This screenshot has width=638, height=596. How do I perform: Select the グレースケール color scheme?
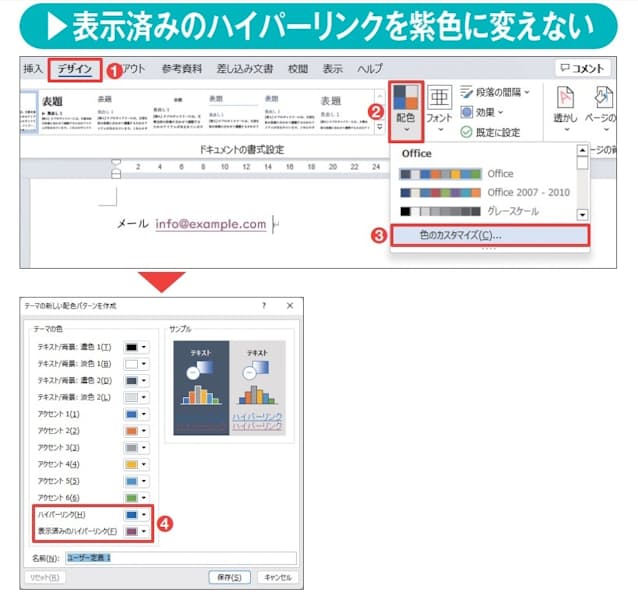tap(484, 211)
